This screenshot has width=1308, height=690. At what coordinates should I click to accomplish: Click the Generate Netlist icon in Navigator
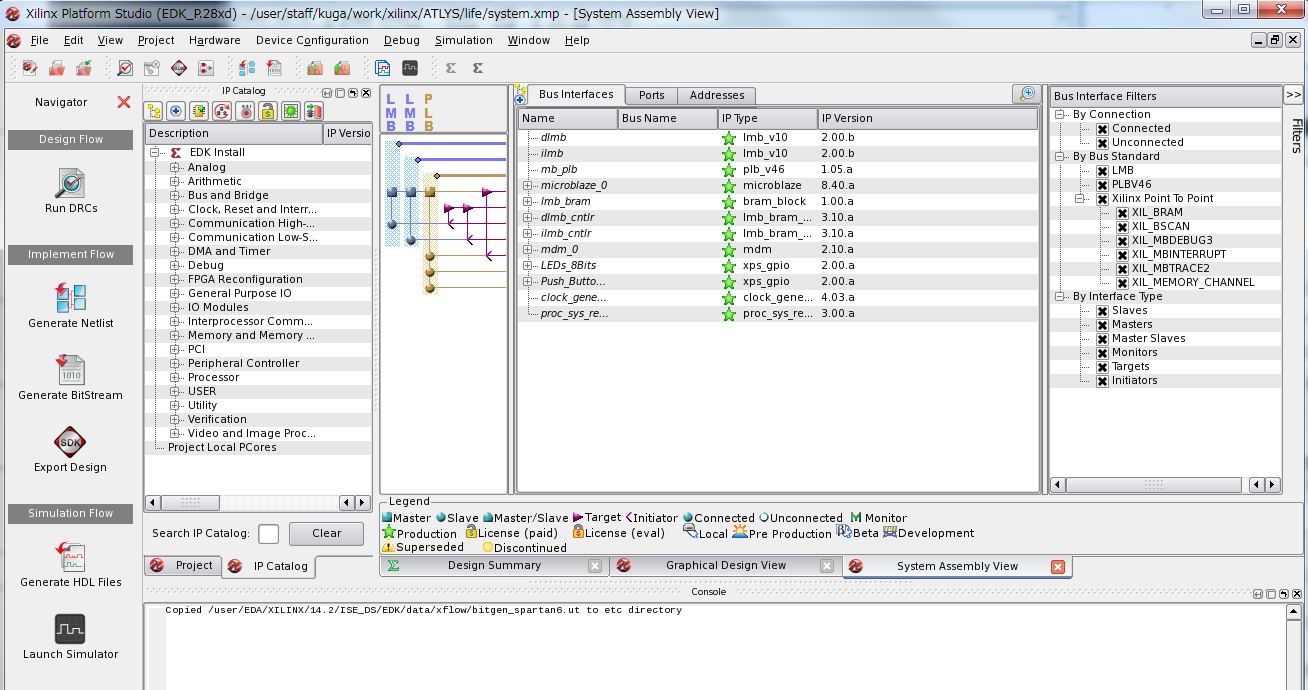tap(71, 298)
